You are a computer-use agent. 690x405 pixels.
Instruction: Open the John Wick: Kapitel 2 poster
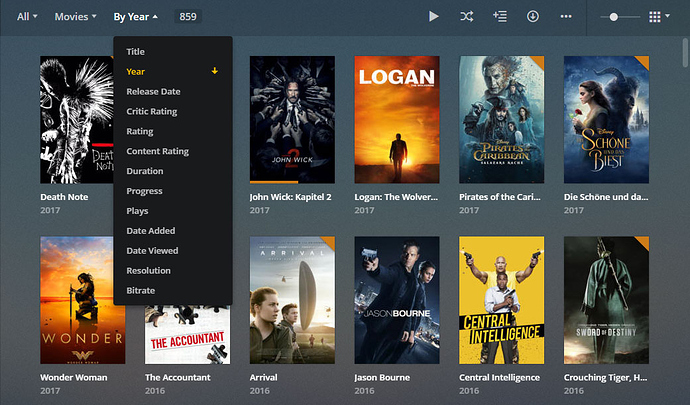(x=292, y=119)
